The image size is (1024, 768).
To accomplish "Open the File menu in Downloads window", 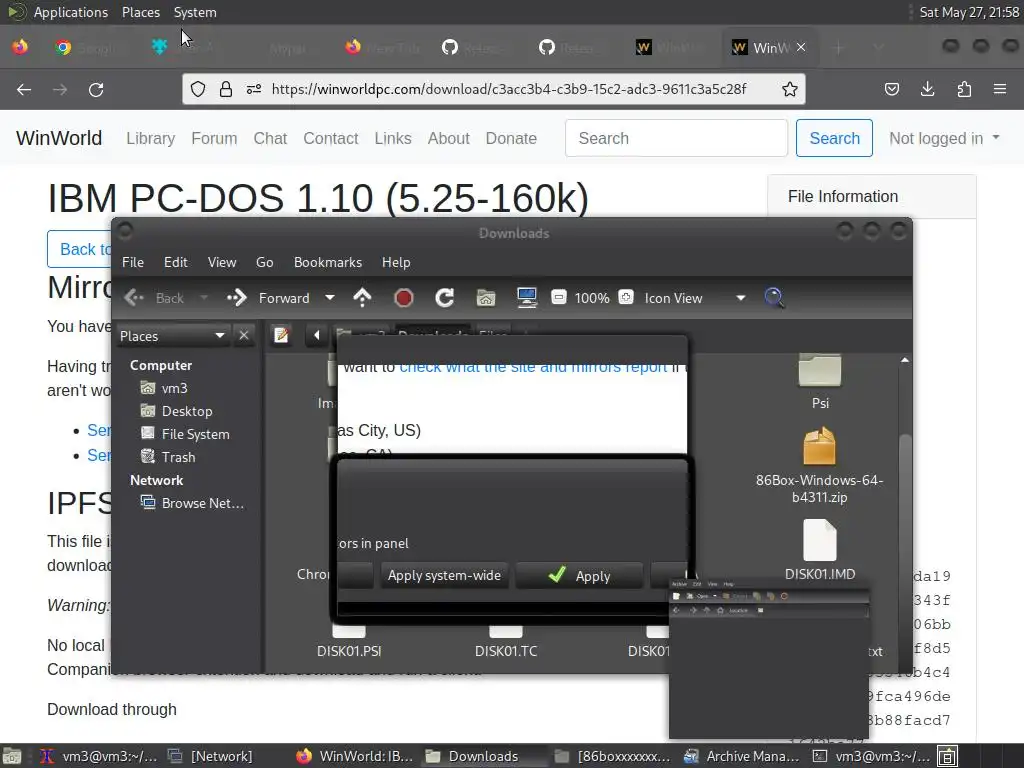I will pyautogui.click(x=133, y=262).
